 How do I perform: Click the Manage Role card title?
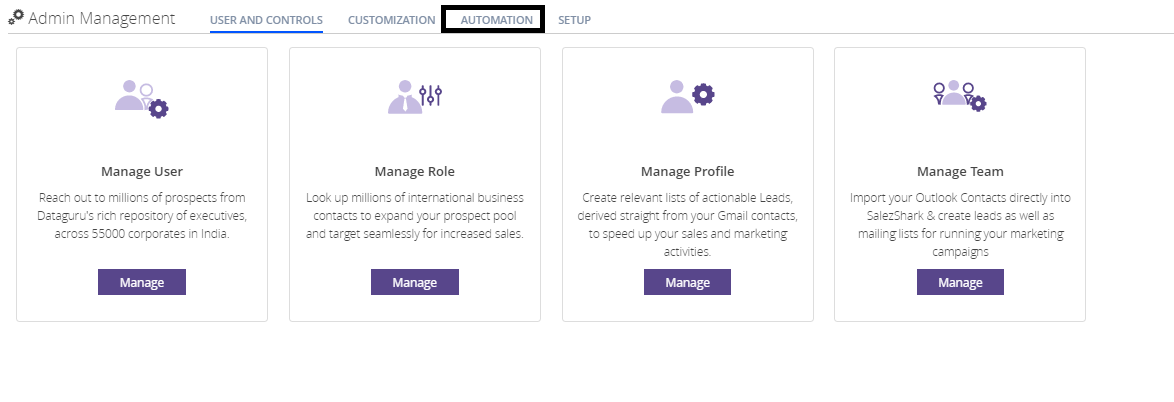[x=415, y=171]
